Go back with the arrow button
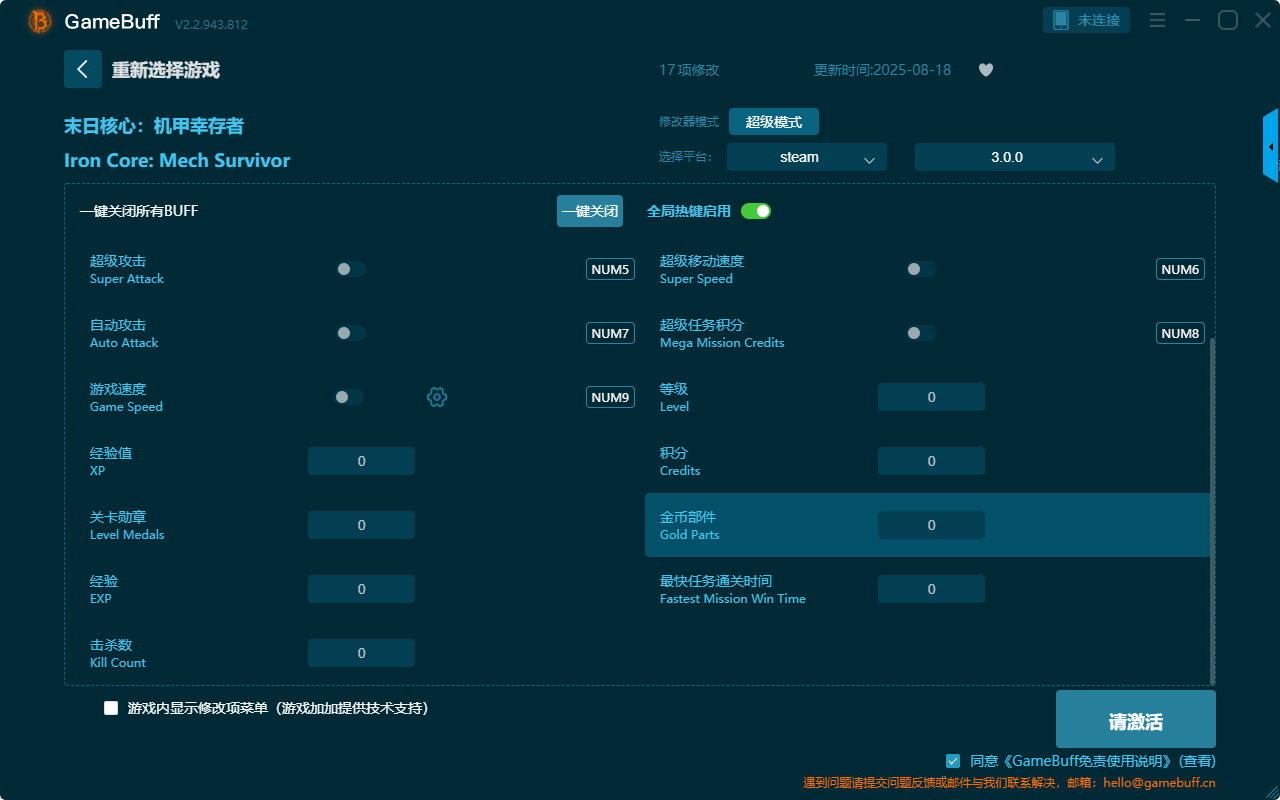 tap(83, 69)
